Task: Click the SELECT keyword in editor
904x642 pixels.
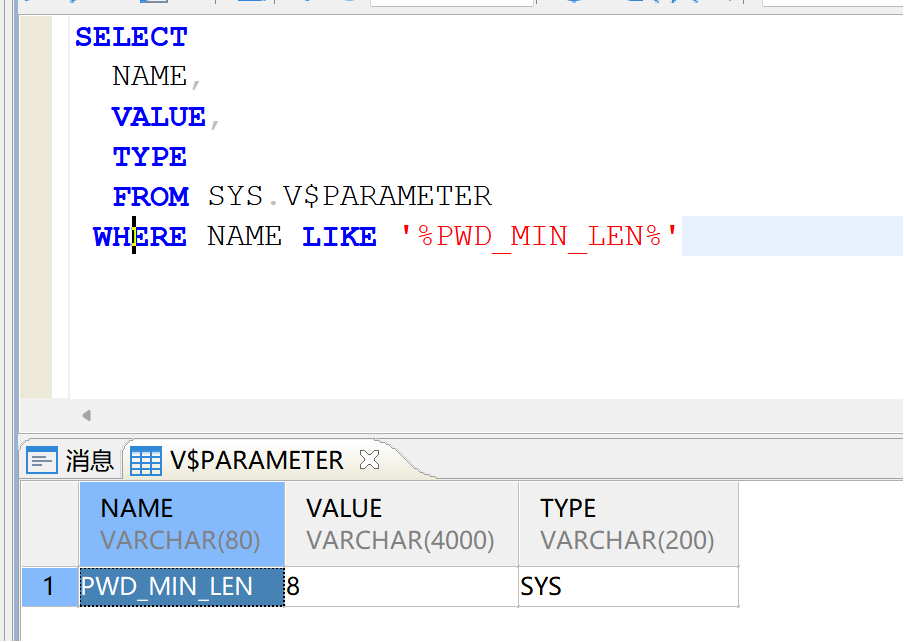Action: (x=131, y=37)
